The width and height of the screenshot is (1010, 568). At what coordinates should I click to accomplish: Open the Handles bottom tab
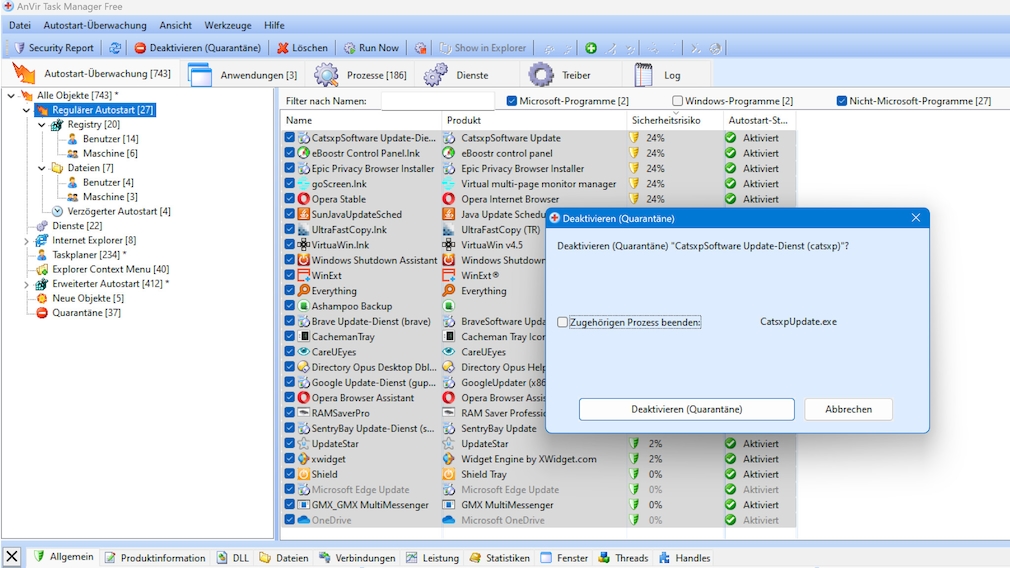click(x=684, y=558)
